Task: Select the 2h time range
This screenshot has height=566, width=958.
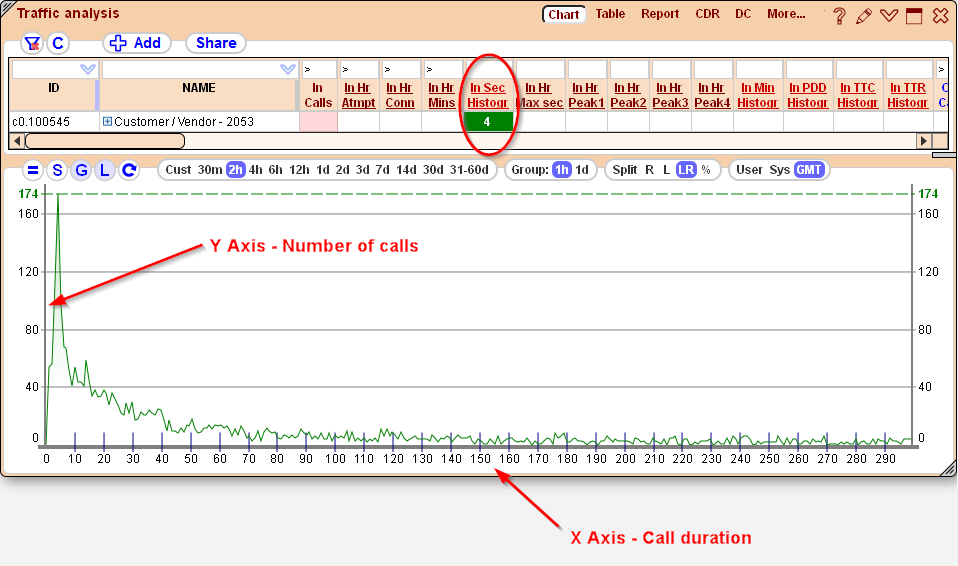Action: (236, 170)
